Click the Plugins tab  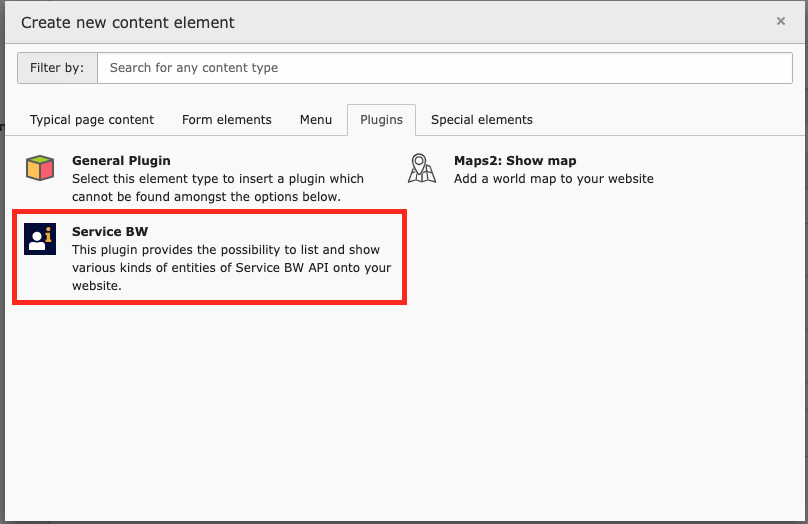[x=381, y=120]
